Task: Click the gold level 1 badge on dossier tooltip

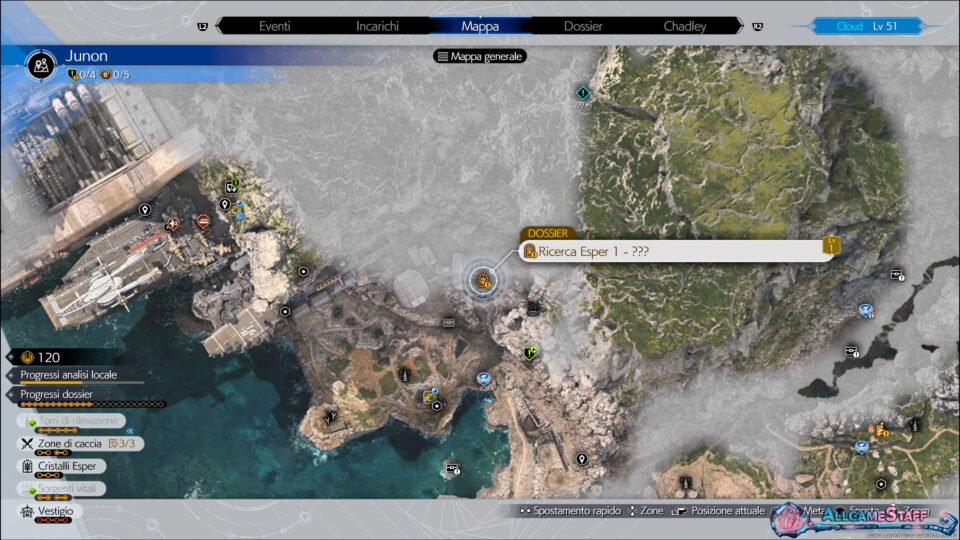Action: click(831, 244)
